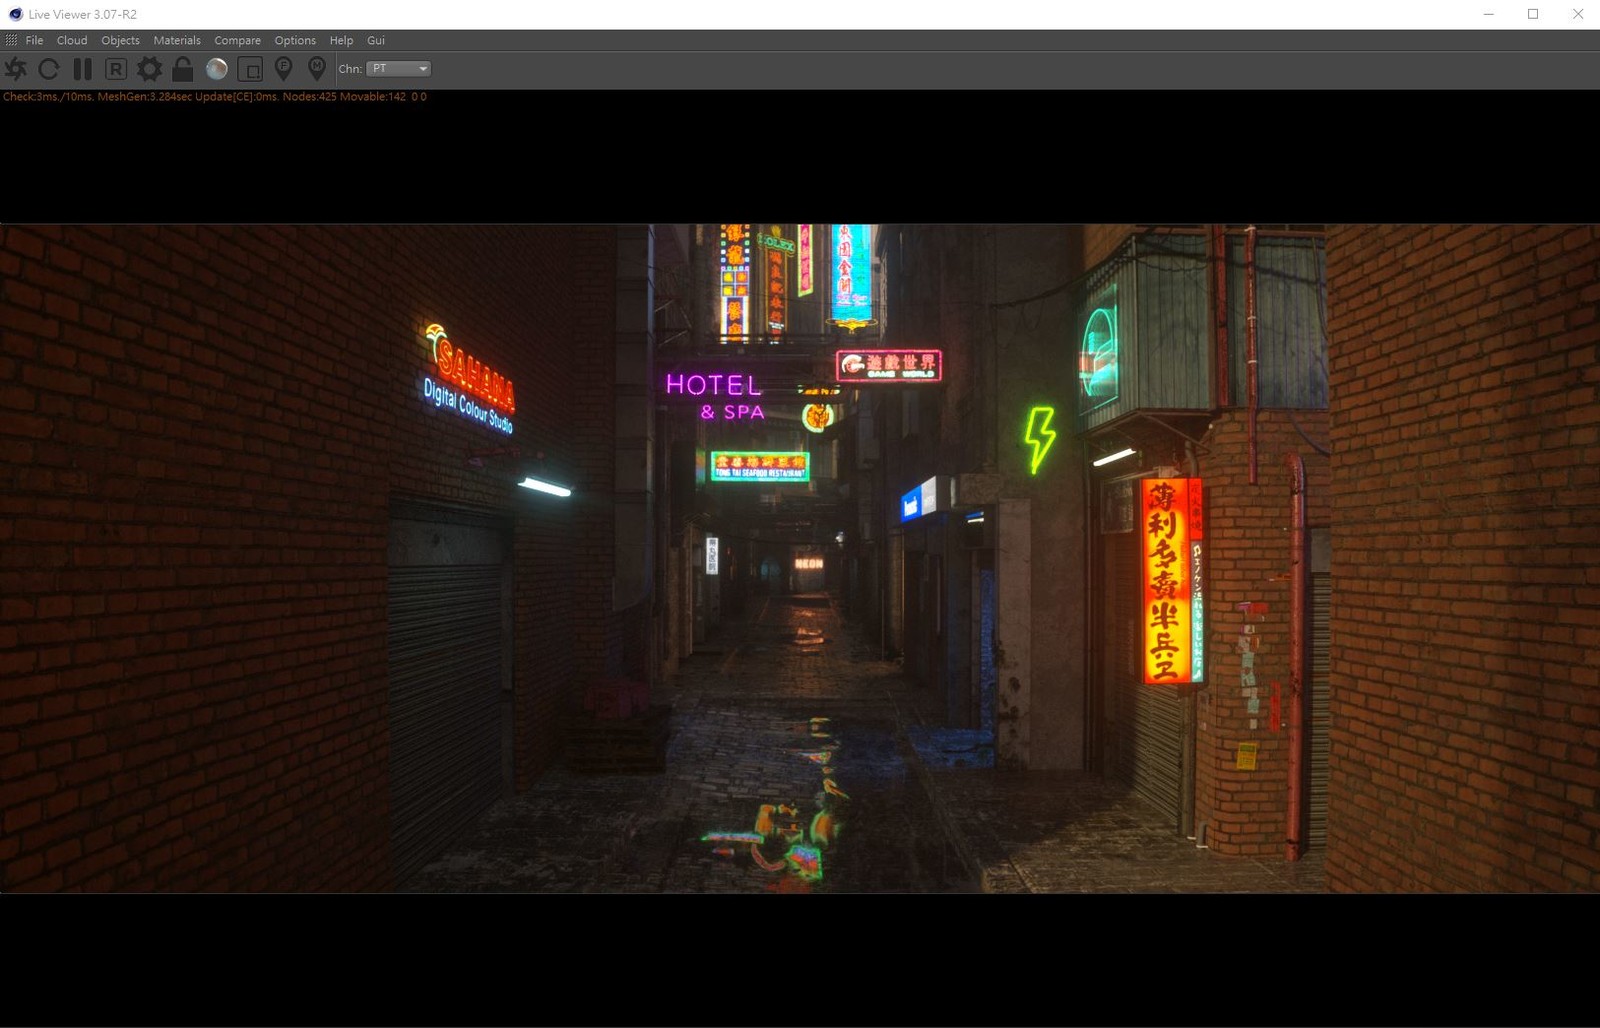
Task: Click the orange vertical Chinese sign in render
Action: 1165,582
